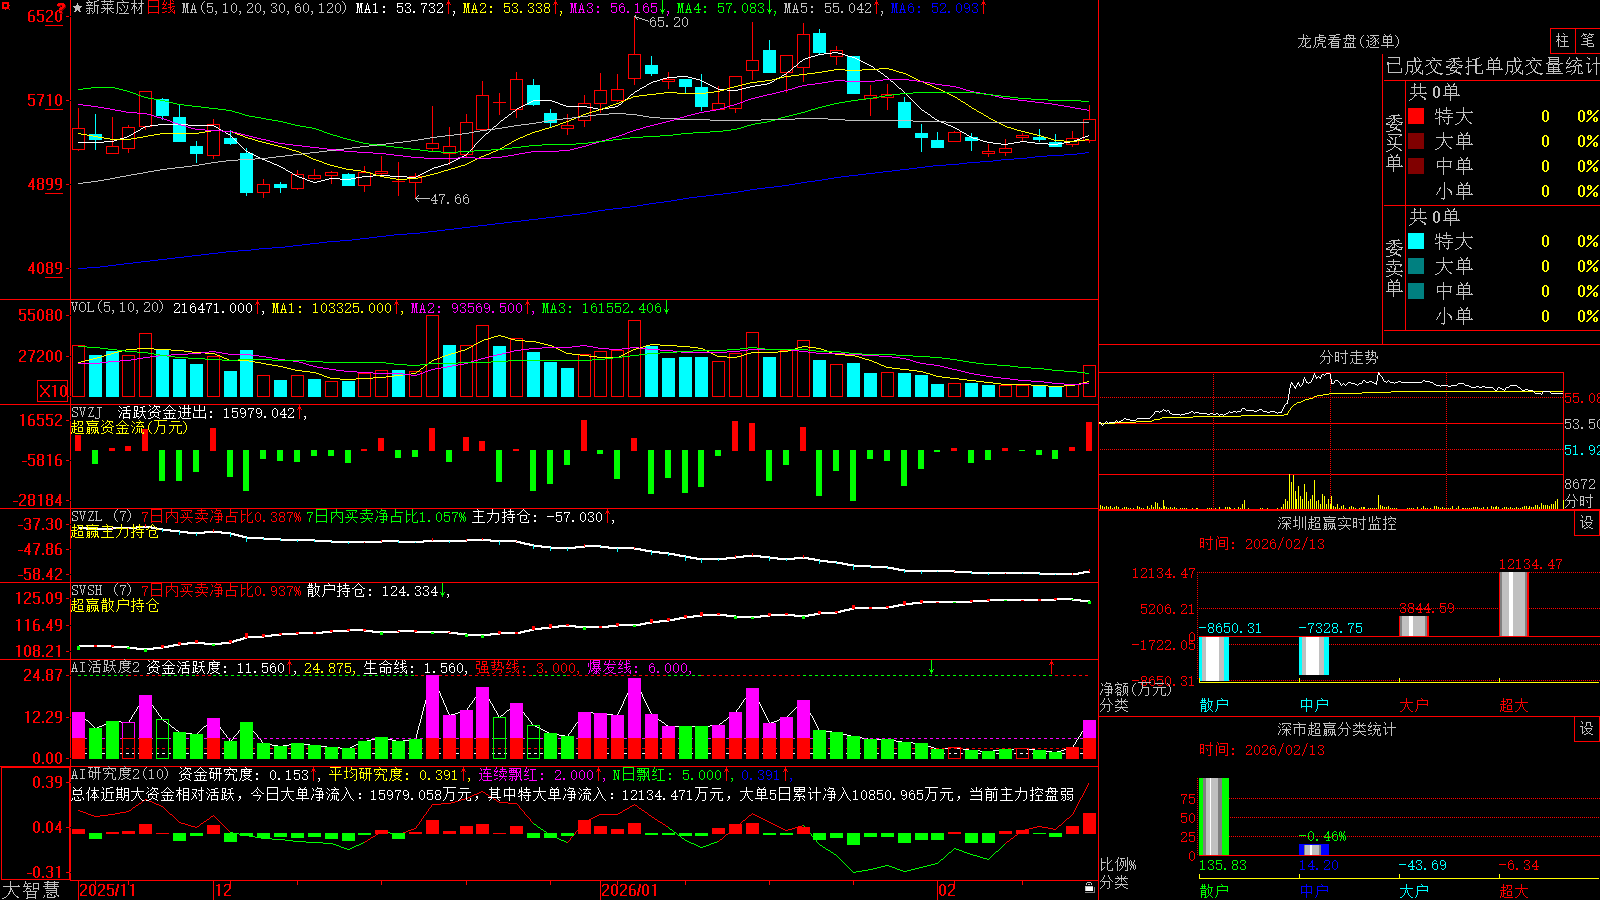Click 大户 category in 深圳超赢实时监控
The width and height of the screenshot is (1600, 900).
pos(1414,705)
